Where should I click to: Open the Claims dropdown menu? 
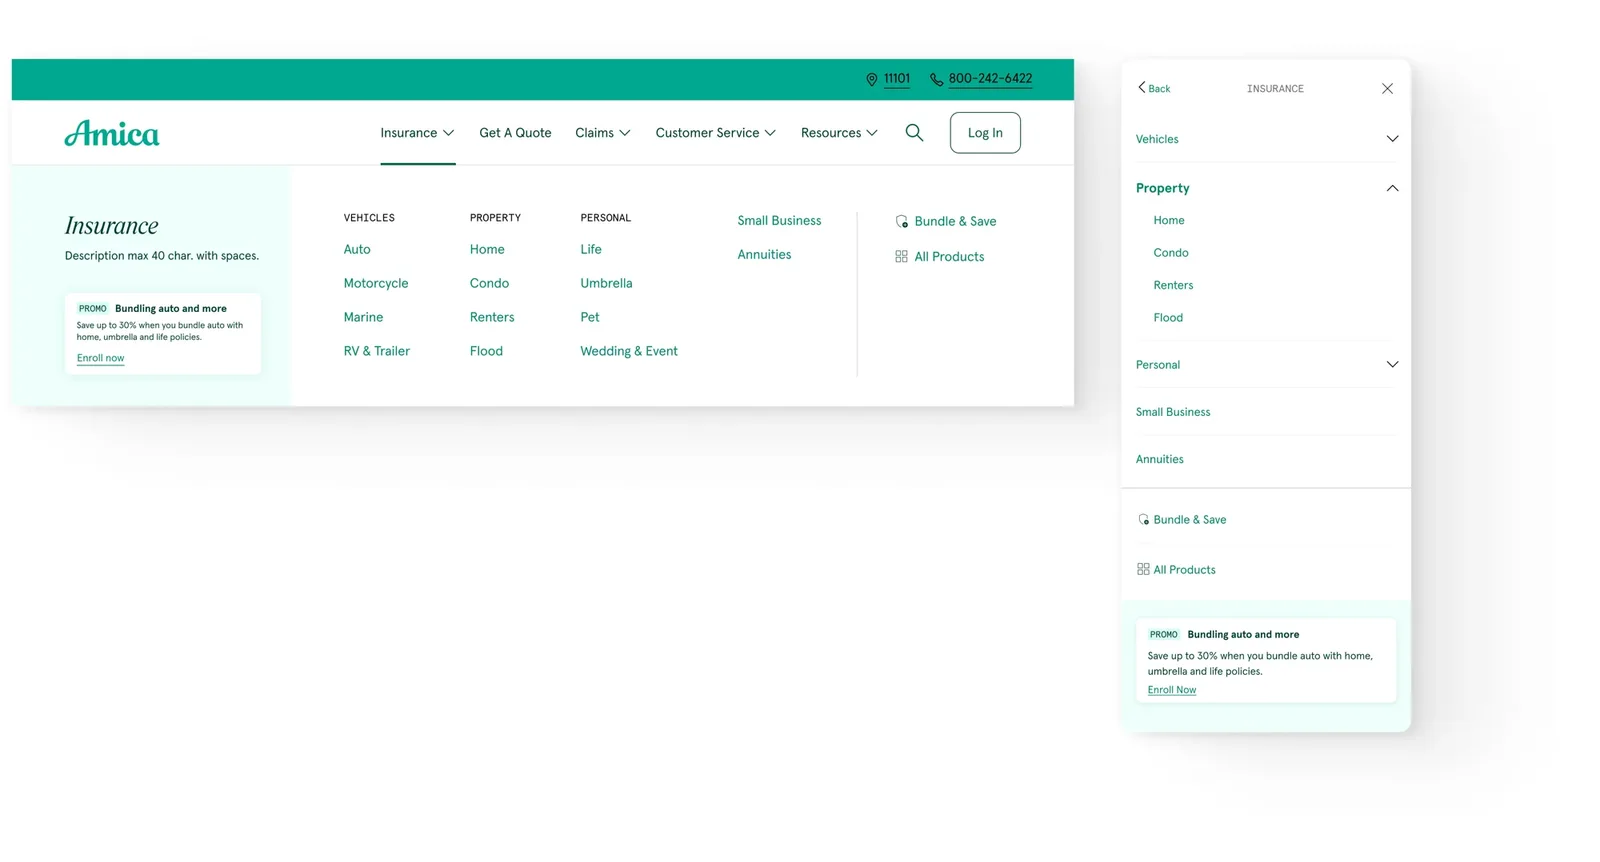pyautogui.click(x=603, y=133)
